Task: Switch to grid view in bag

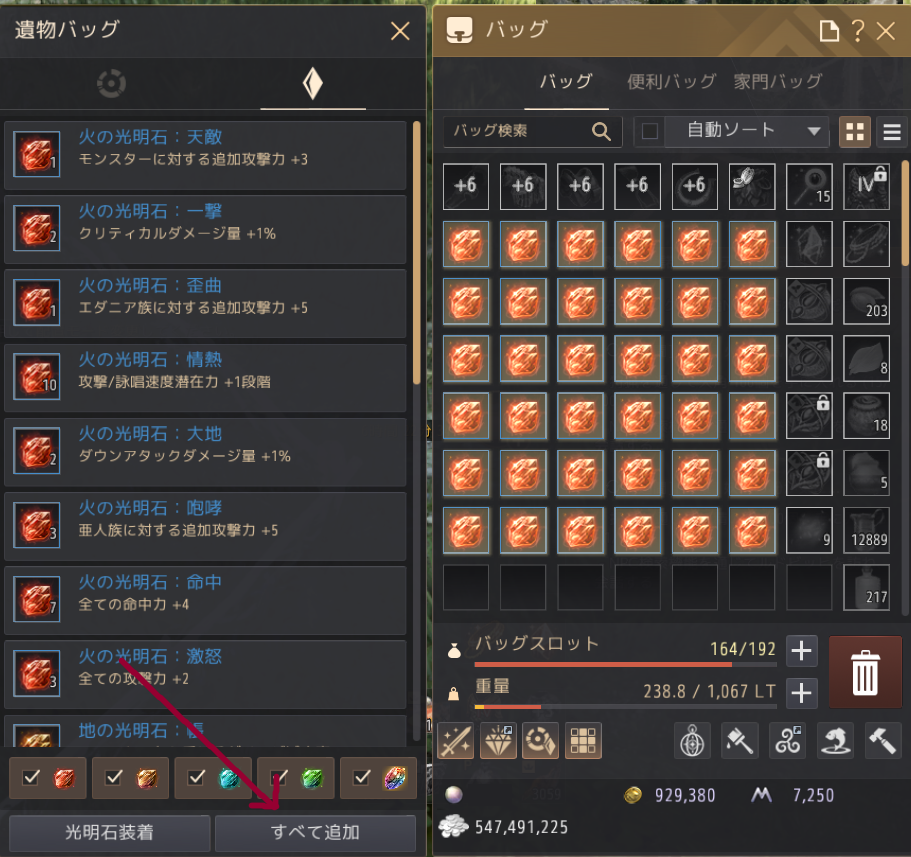Action: [855, 132]
